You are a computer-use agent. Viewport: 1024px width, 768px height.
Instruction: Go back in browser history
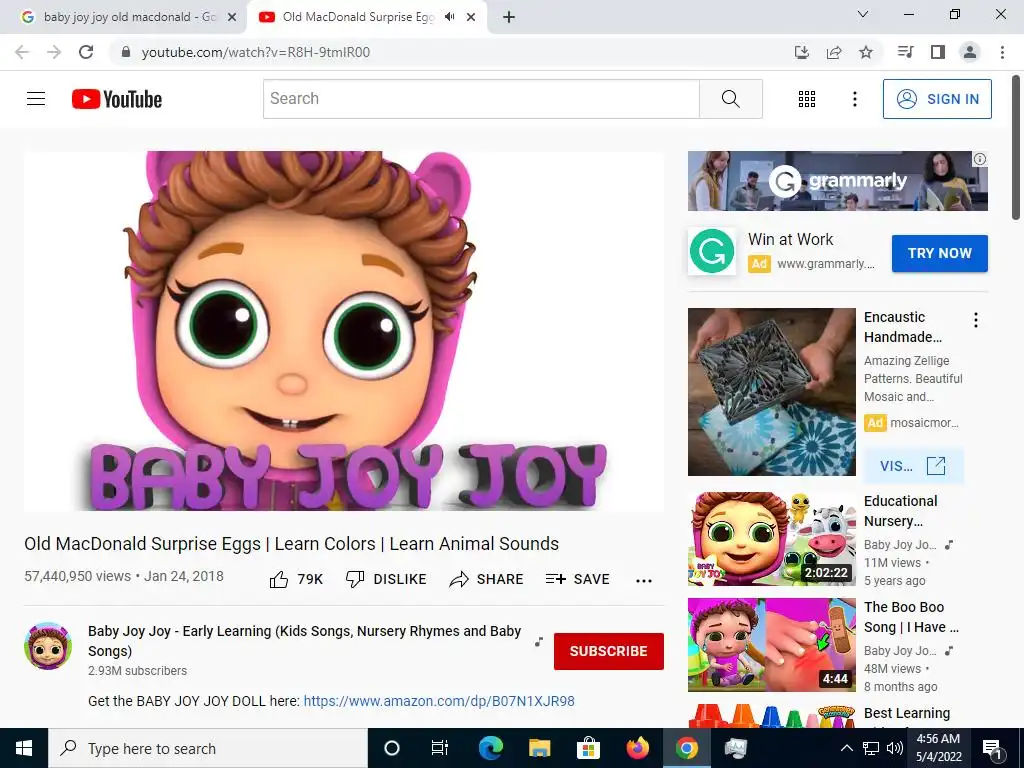pos(22,52)
